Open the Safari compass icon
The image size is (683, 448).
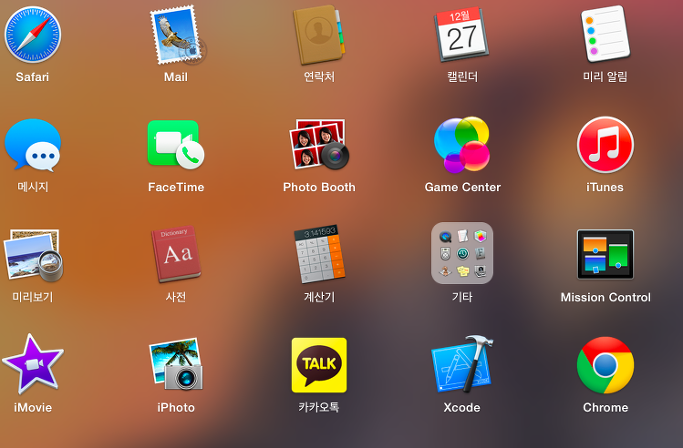point(33,35)
